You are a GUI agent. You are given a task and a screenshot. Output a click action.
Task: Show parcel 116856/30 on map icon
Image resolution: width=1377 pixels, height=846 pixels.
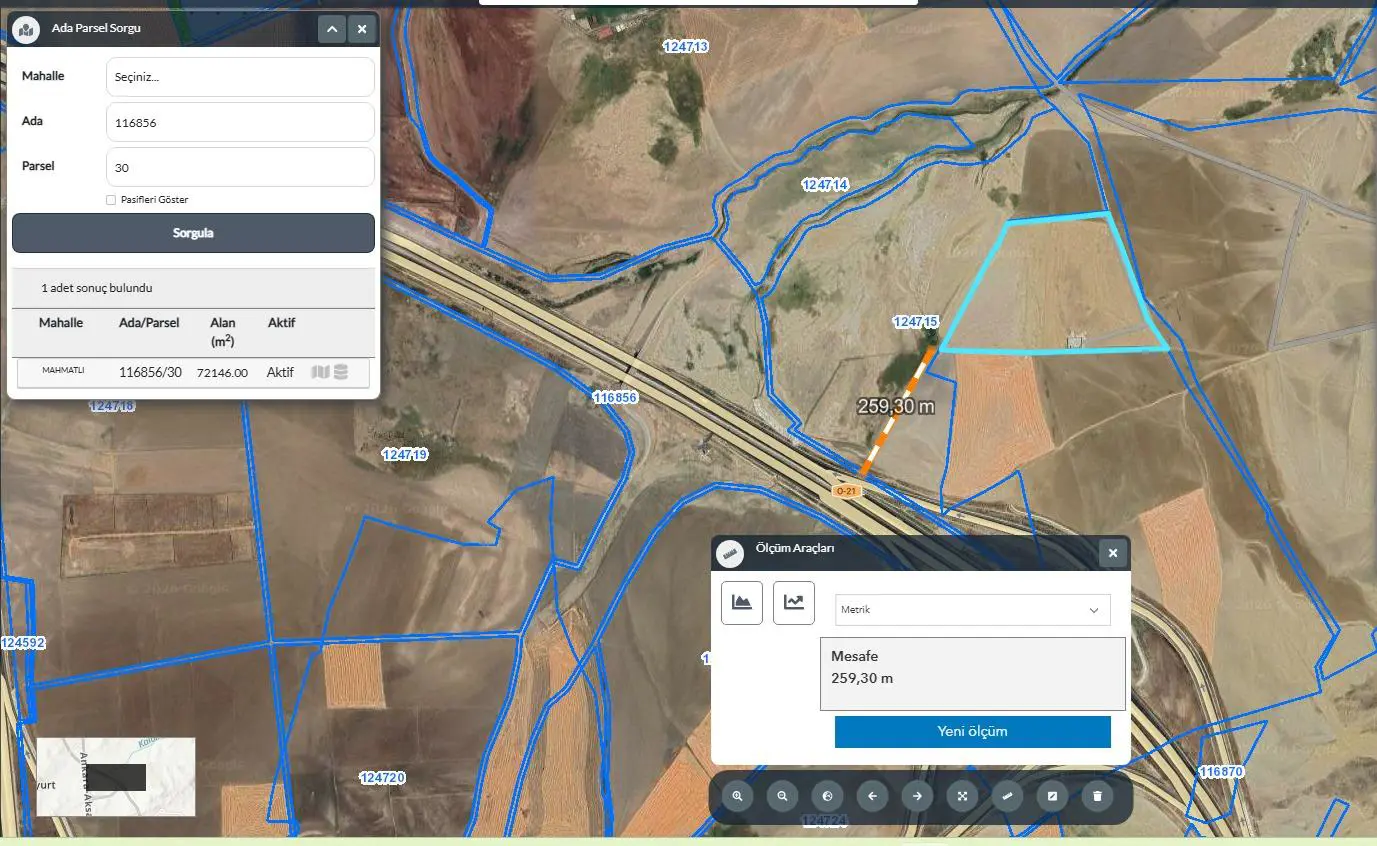pos(320,372)
